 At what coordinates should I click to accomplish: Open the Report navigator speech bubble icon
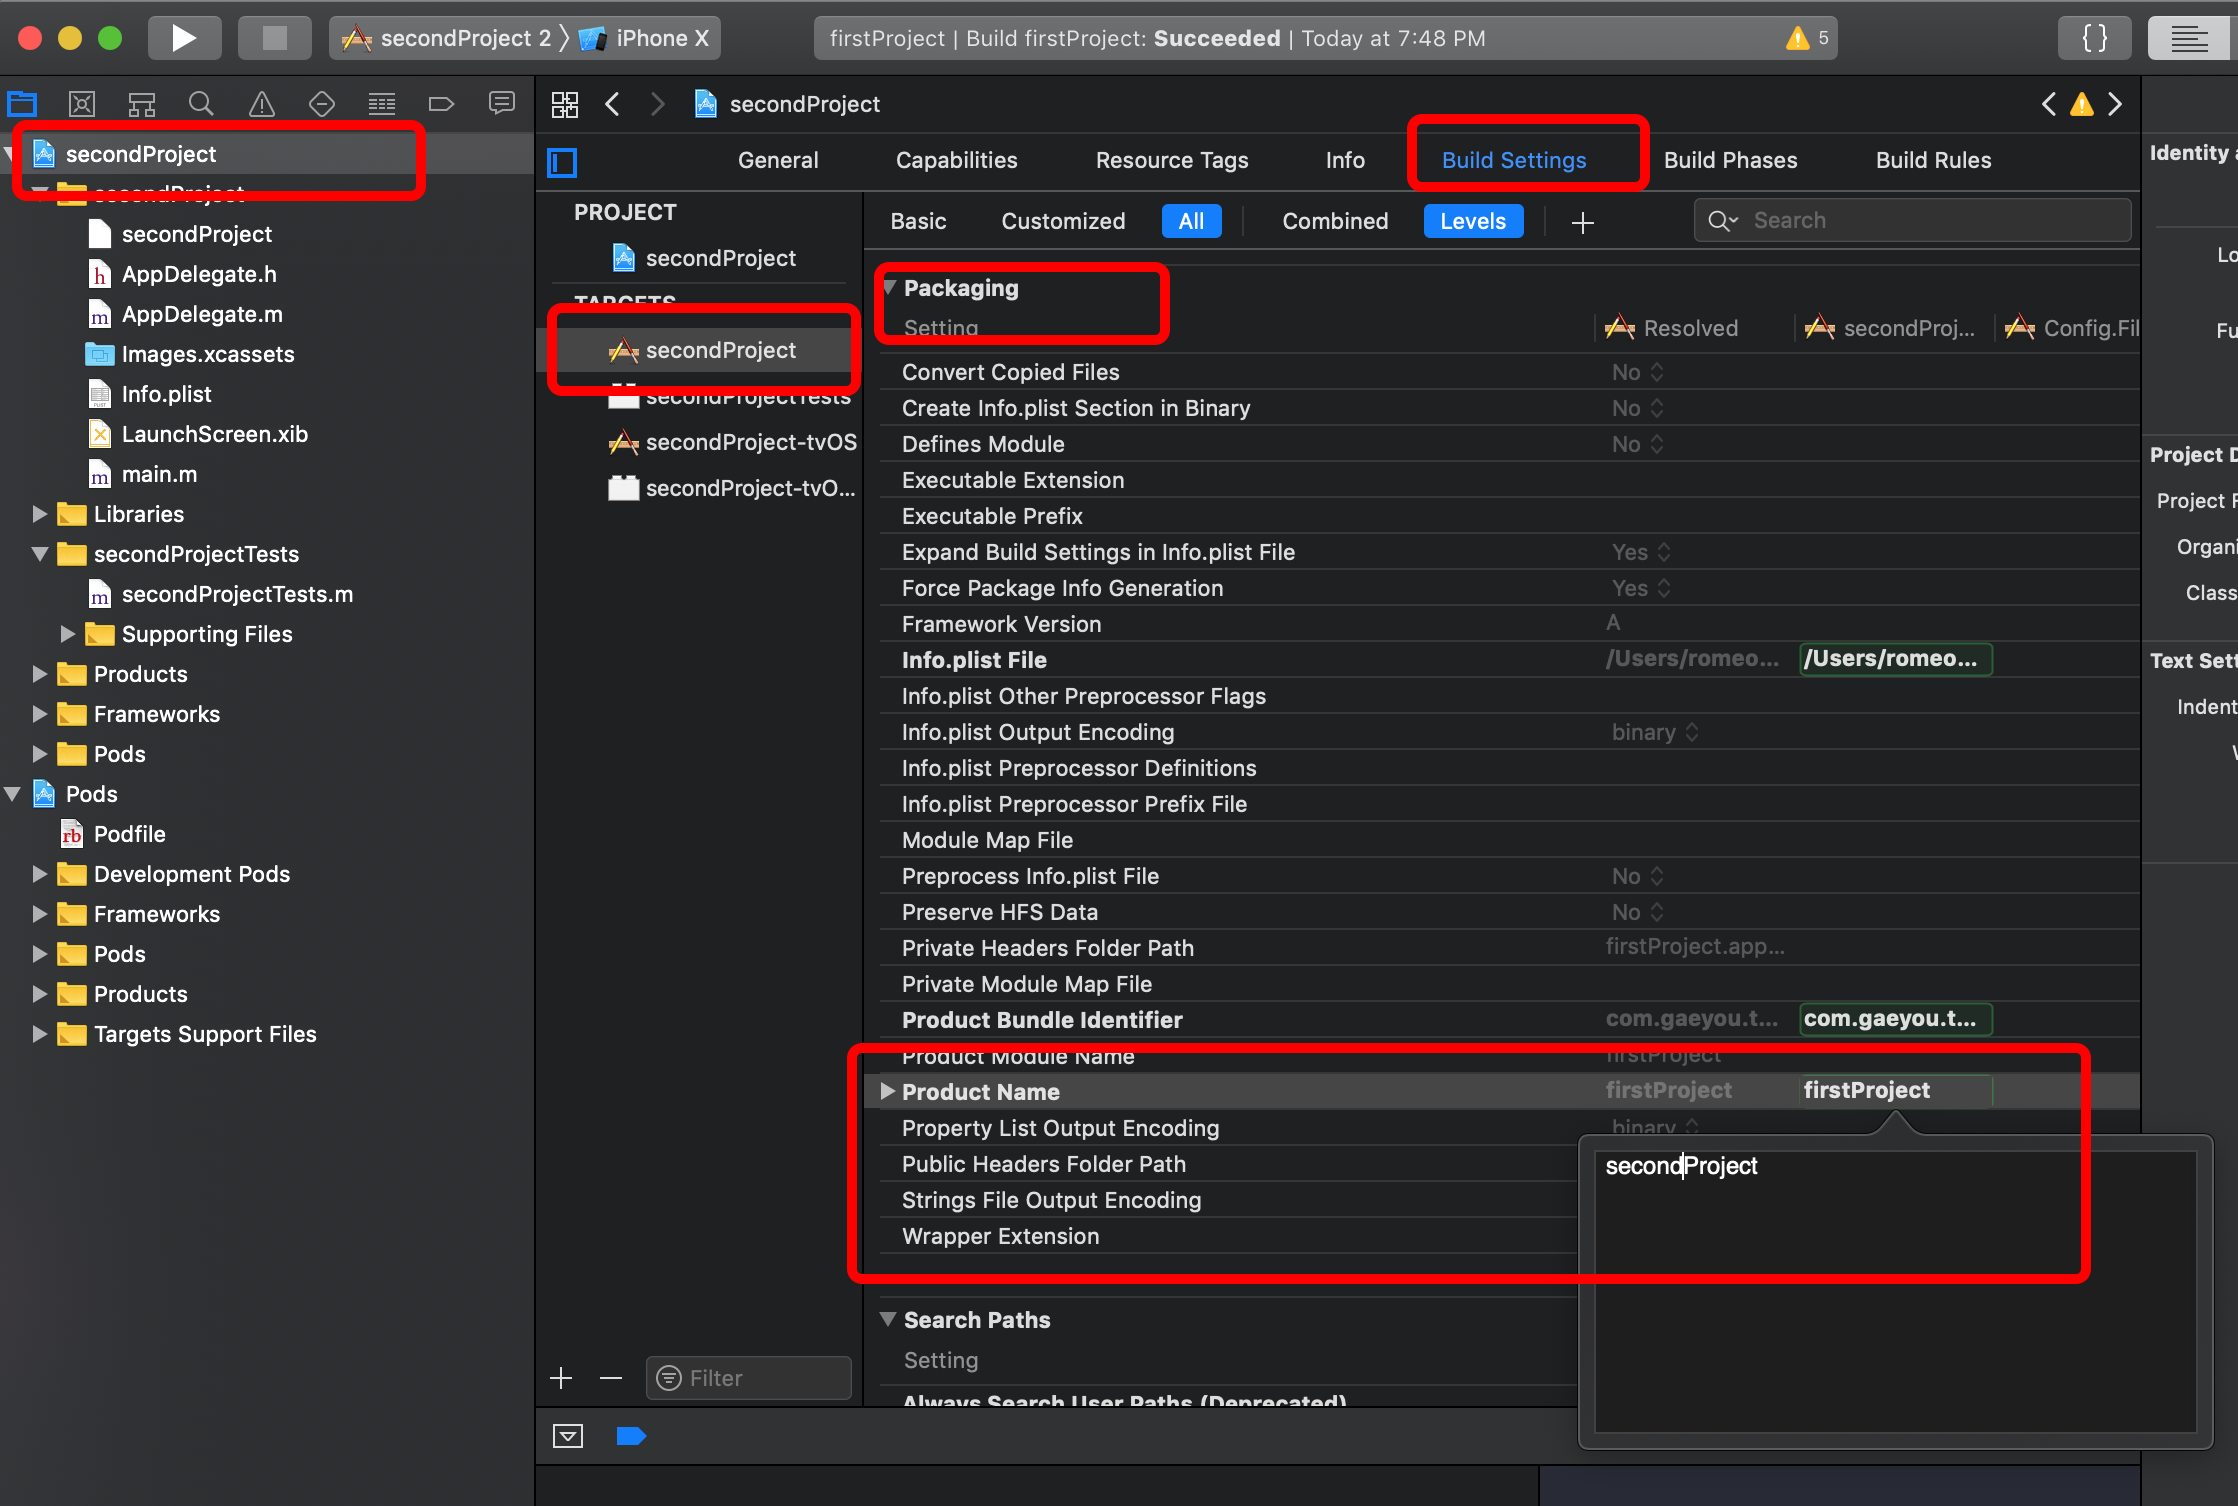click(x=501, y=104)
